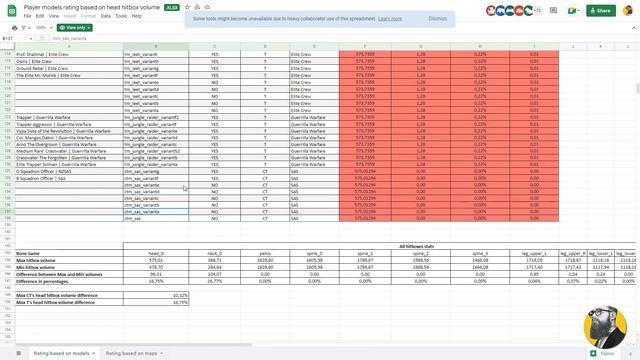Viewport: 640px width, 360px height.
Task: Select the 'Min hitbox volume' label cell
Action: 69,267
